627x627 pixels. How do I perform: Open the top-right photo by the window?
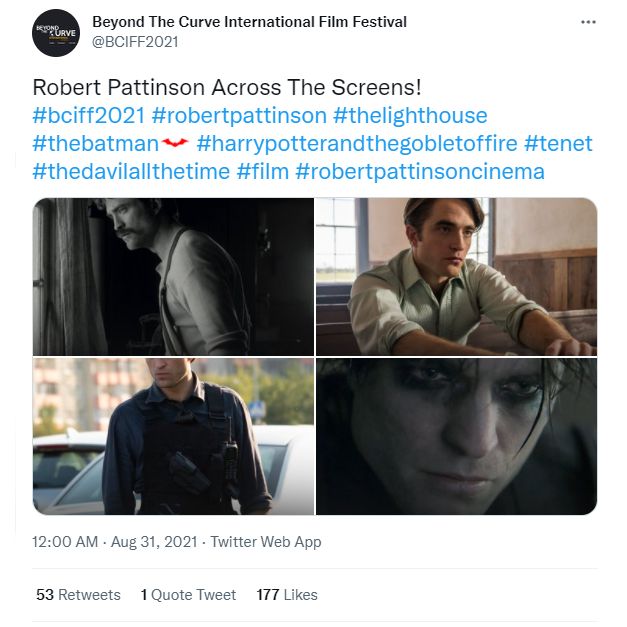click(x=456, y=276)
